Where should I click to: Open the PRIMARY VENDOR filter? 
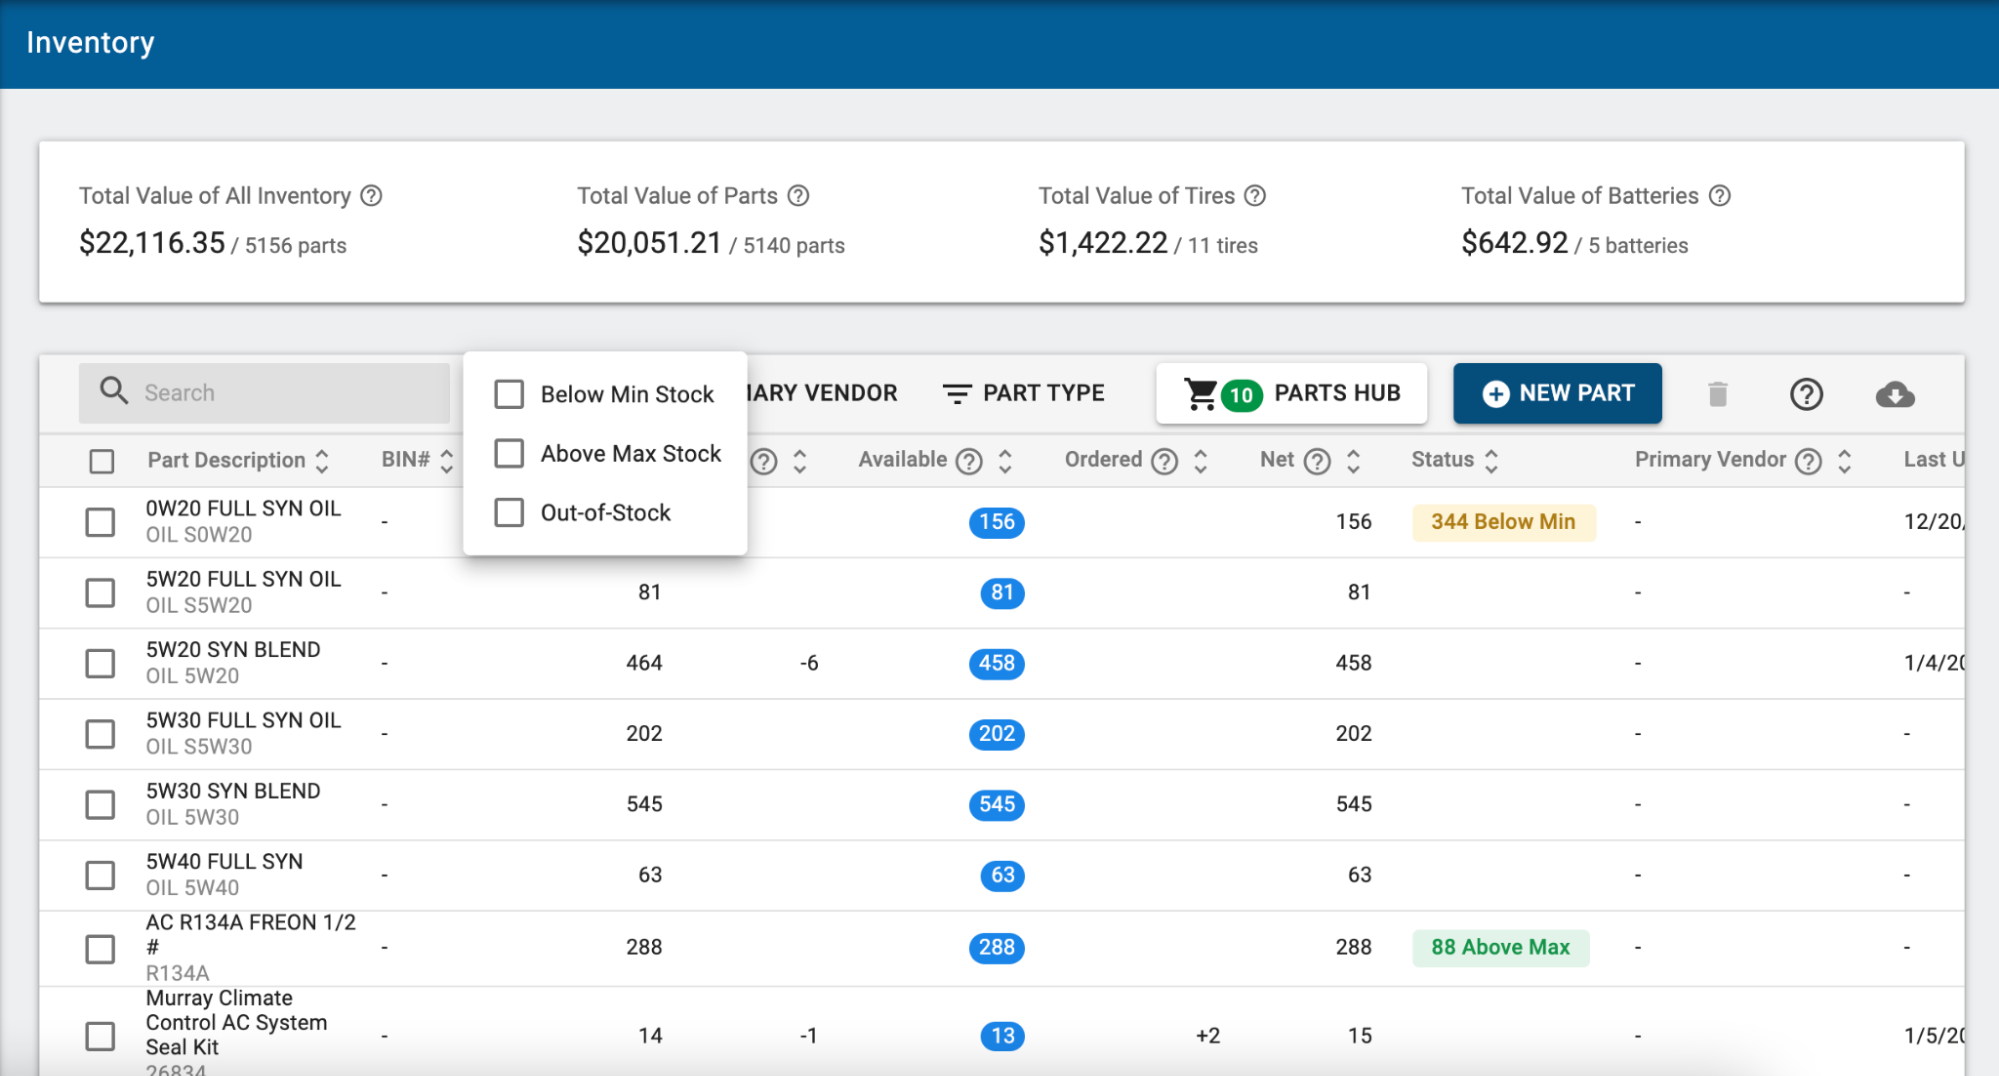click(822, 393)
